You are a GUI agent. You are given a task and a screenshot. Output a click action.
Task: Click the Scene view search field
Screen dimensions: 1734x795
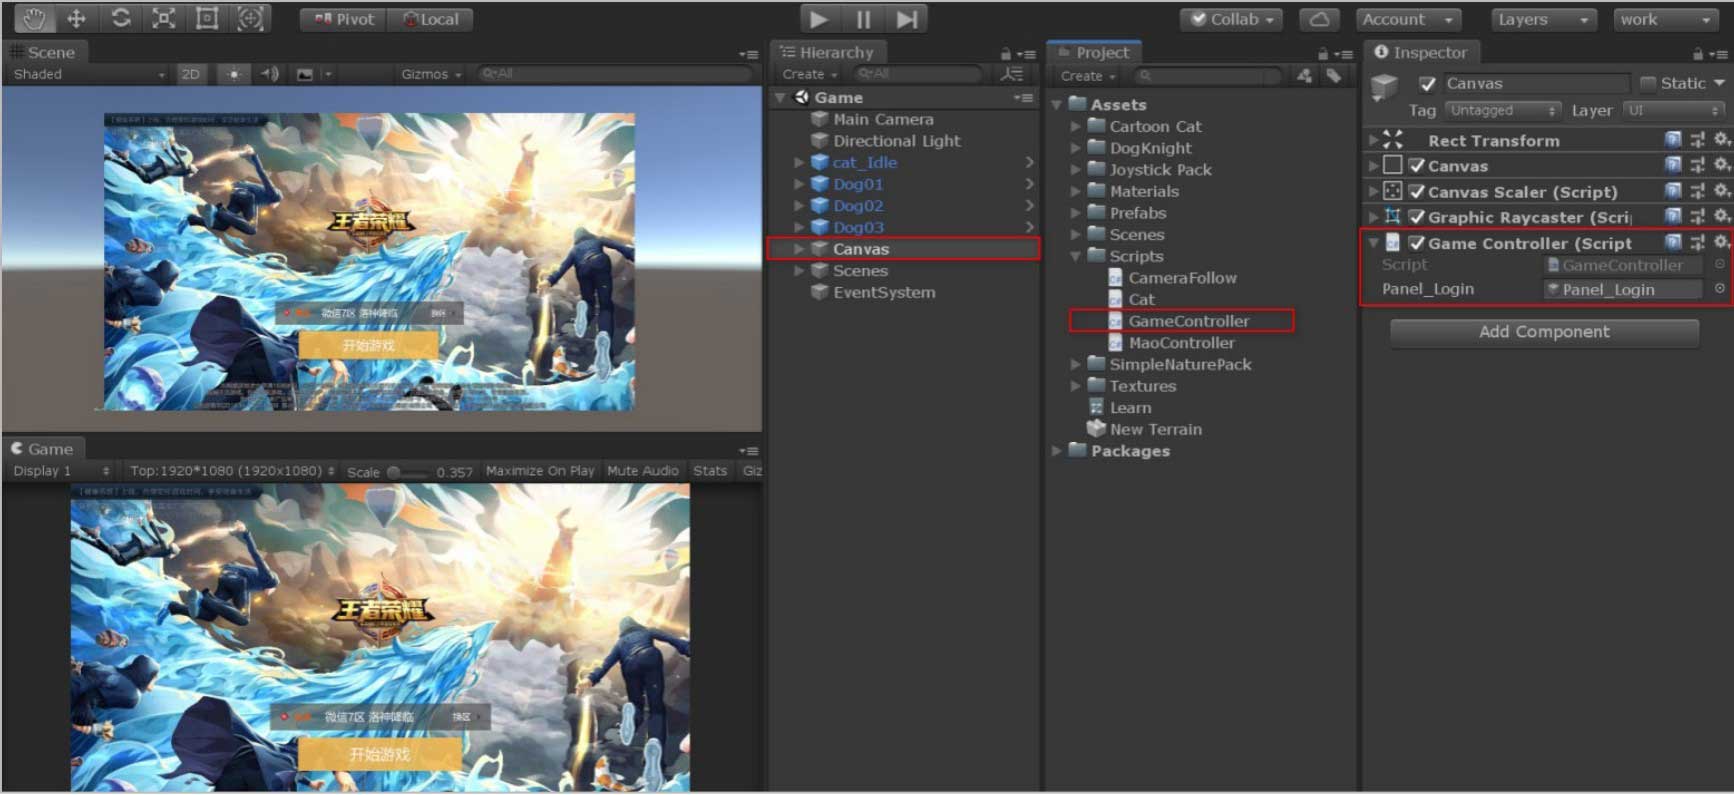tap(613, 74)
